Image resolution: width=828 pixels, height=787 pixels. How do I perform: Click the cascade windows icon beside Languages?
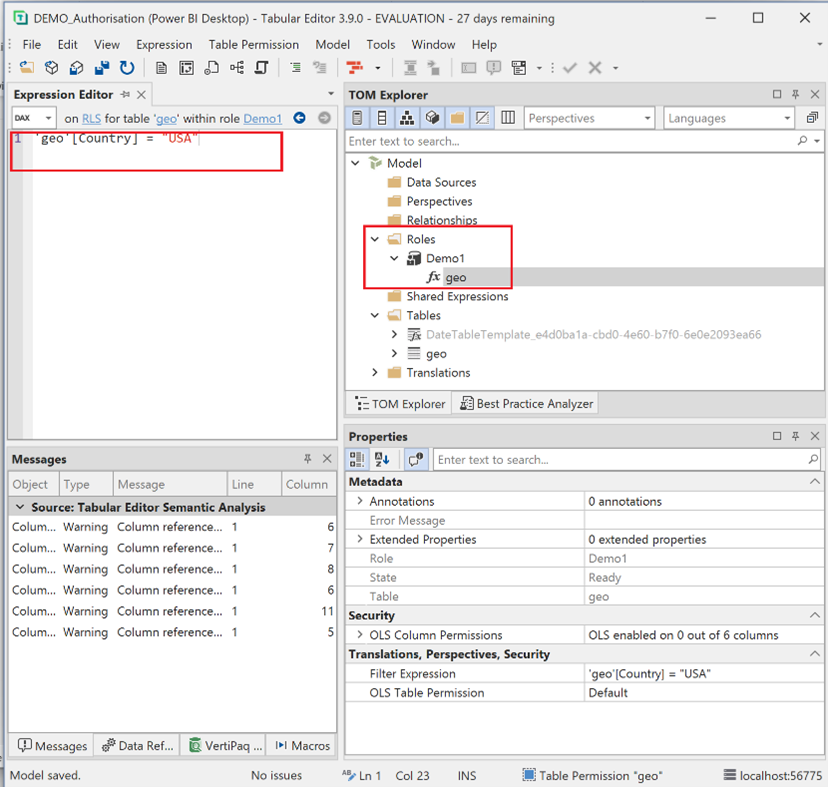click(x=812, y=118)
